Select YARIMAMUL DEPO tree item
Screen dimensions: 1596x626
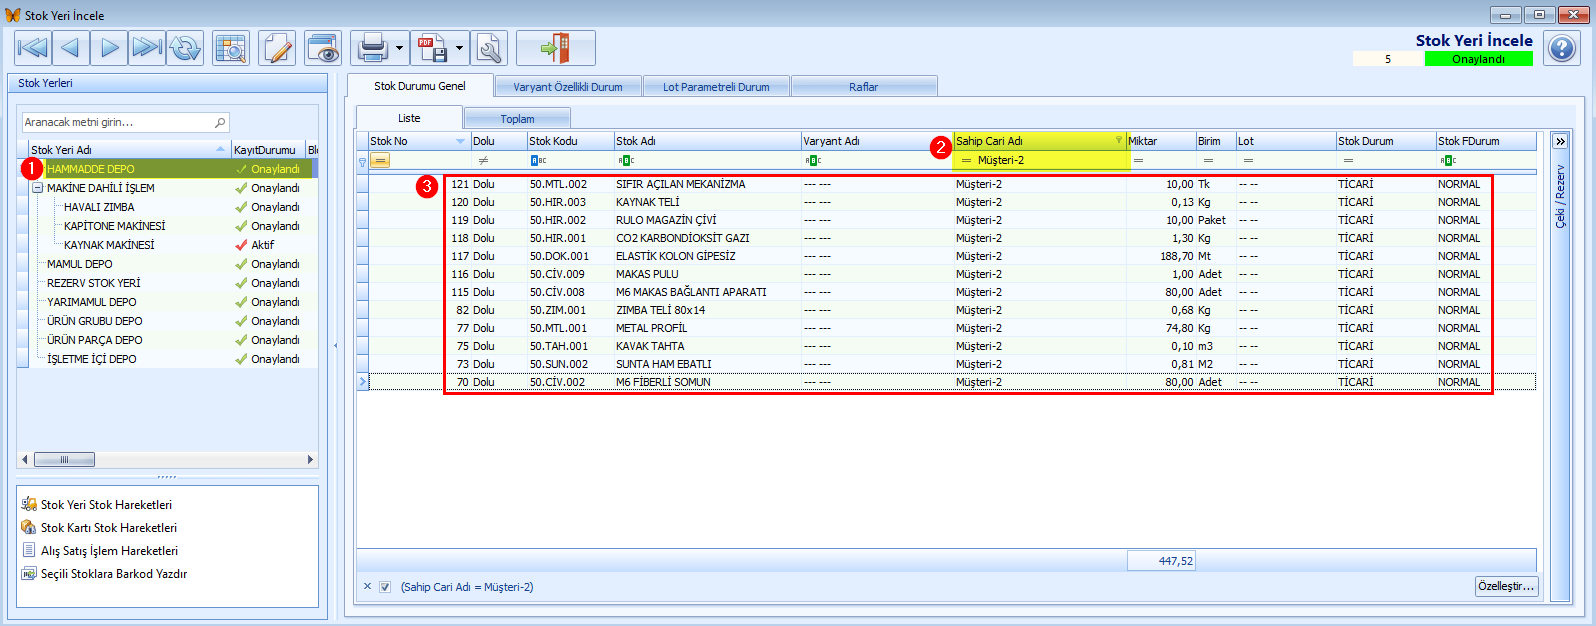tap(92, 302)
